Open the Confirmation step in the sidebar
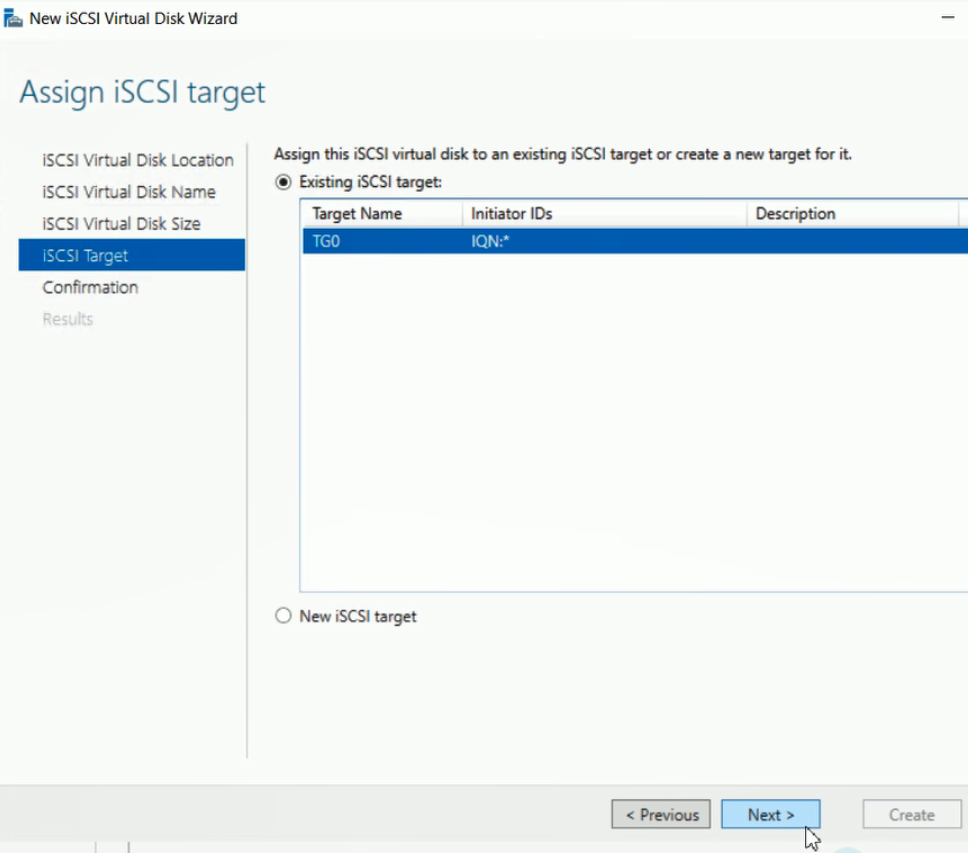The height and width of the screenshot is (853, 968). point(90,287)
